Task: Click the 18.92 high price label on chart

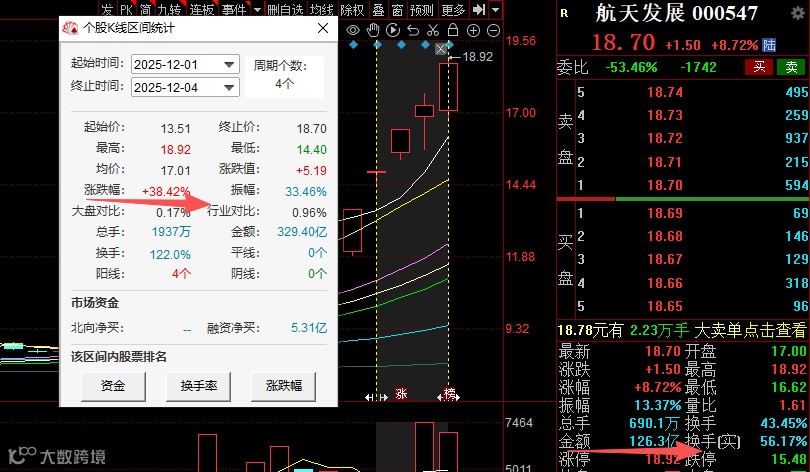Action: [477, 57]
